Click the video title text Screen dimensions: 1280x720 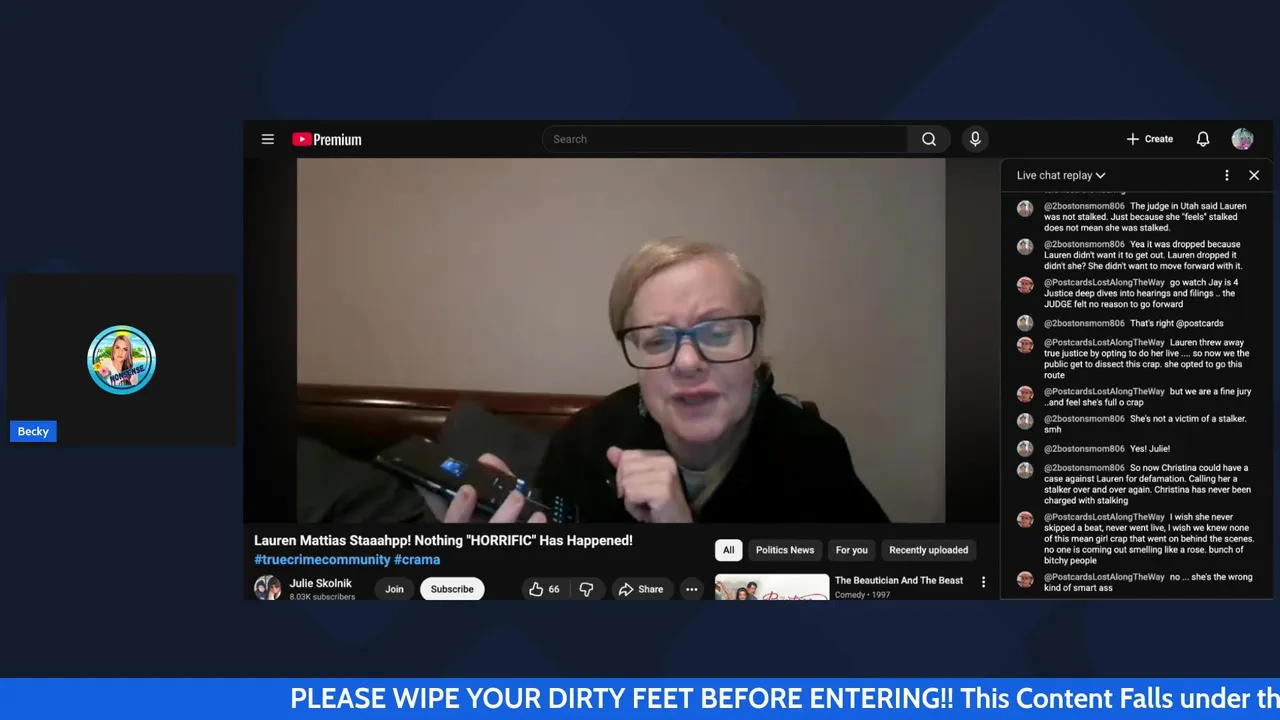coord(443,541)
